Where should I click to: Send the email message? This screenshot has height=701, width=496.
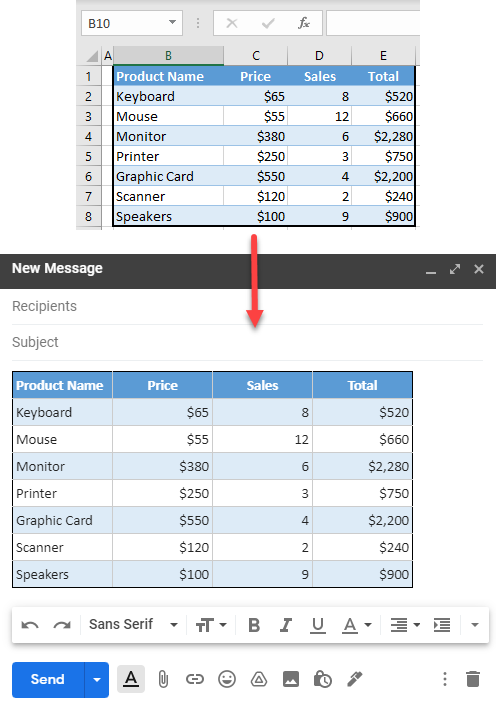pos(48,680)
